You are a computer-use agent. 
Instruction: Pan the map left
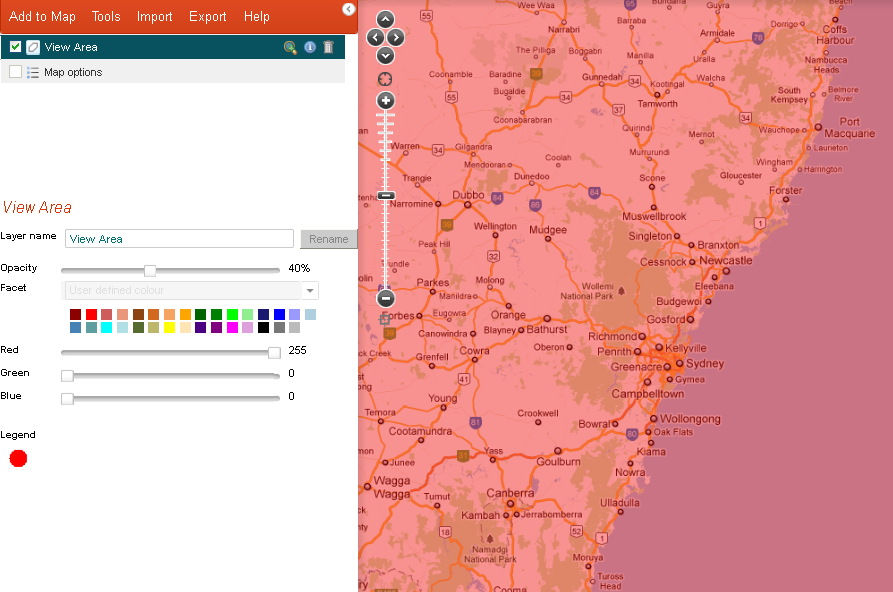(x=375, y=38)
